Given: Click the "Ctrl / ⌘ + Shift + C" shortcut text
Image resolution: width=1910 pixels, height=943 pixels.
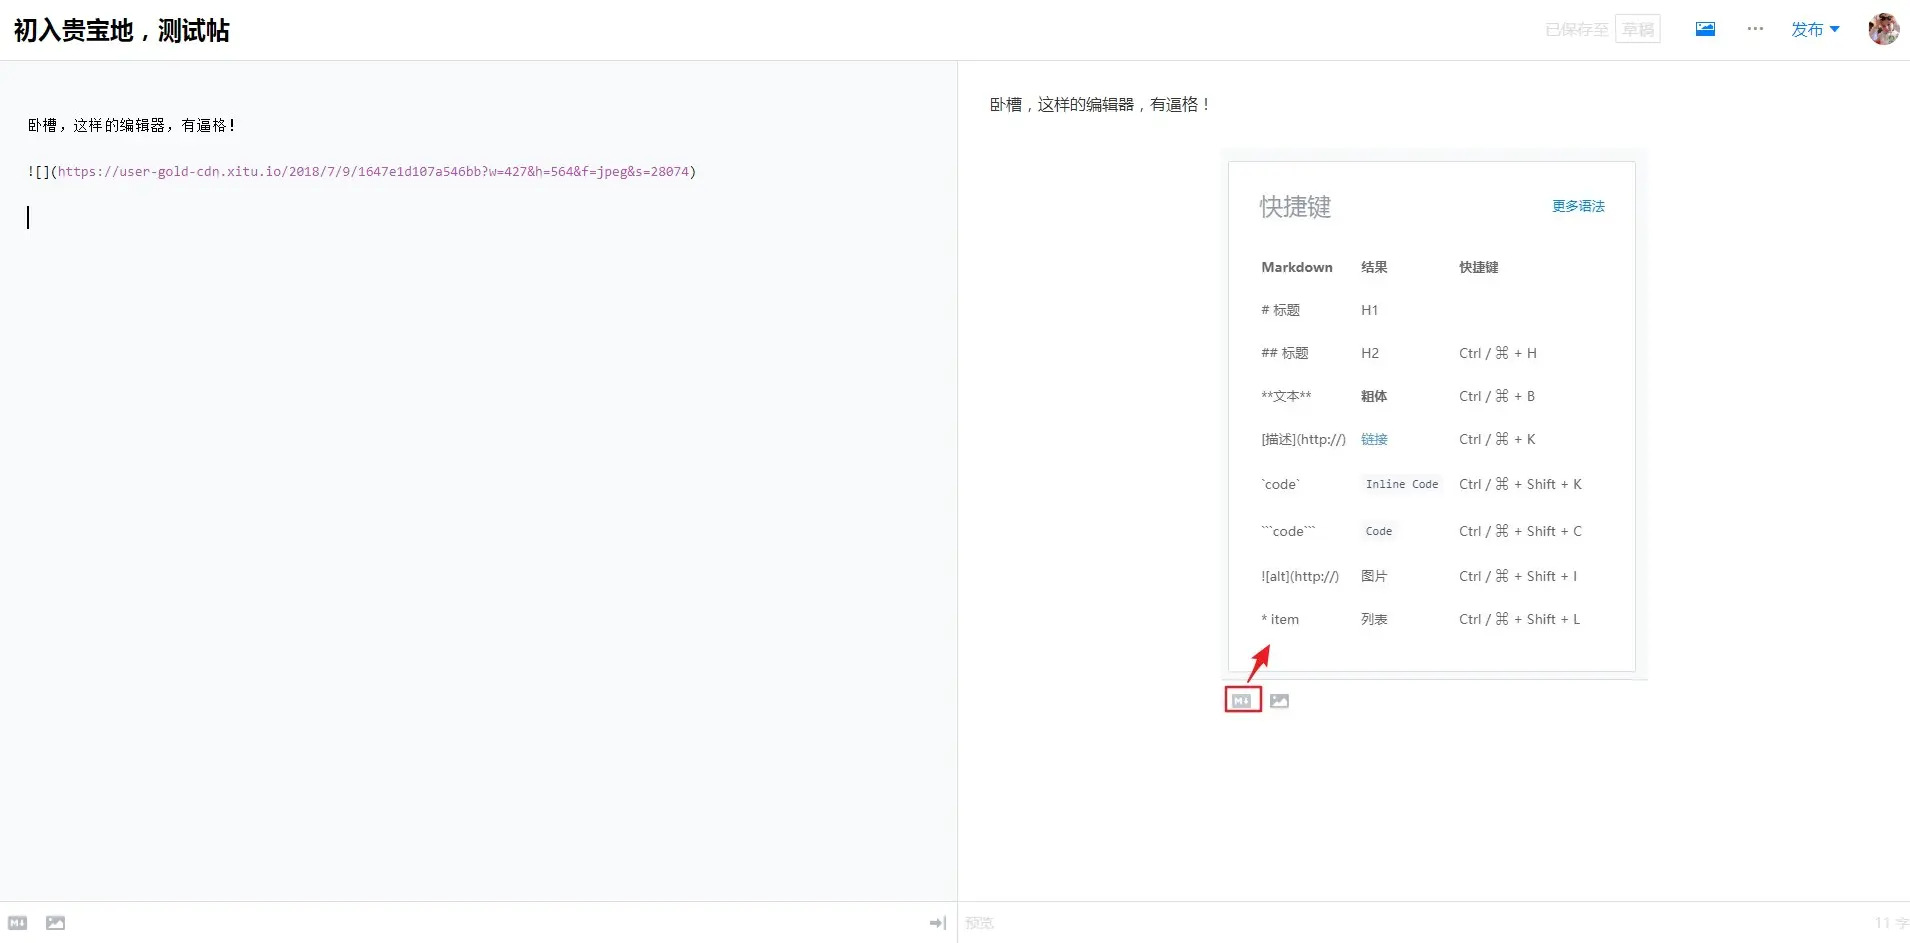Looking at the screenshot, I should (x=1520, y=531).
